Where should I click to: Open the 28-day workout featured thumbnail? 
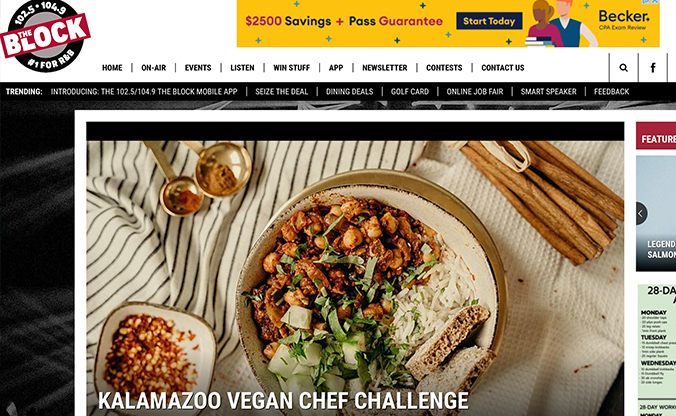tap(657, 350)
